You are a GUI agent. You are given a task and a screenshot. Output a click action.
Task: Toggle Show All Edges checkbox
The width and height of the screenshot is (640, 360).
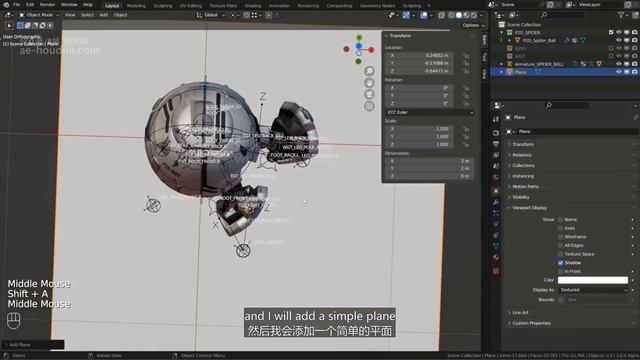pos(560,245)
